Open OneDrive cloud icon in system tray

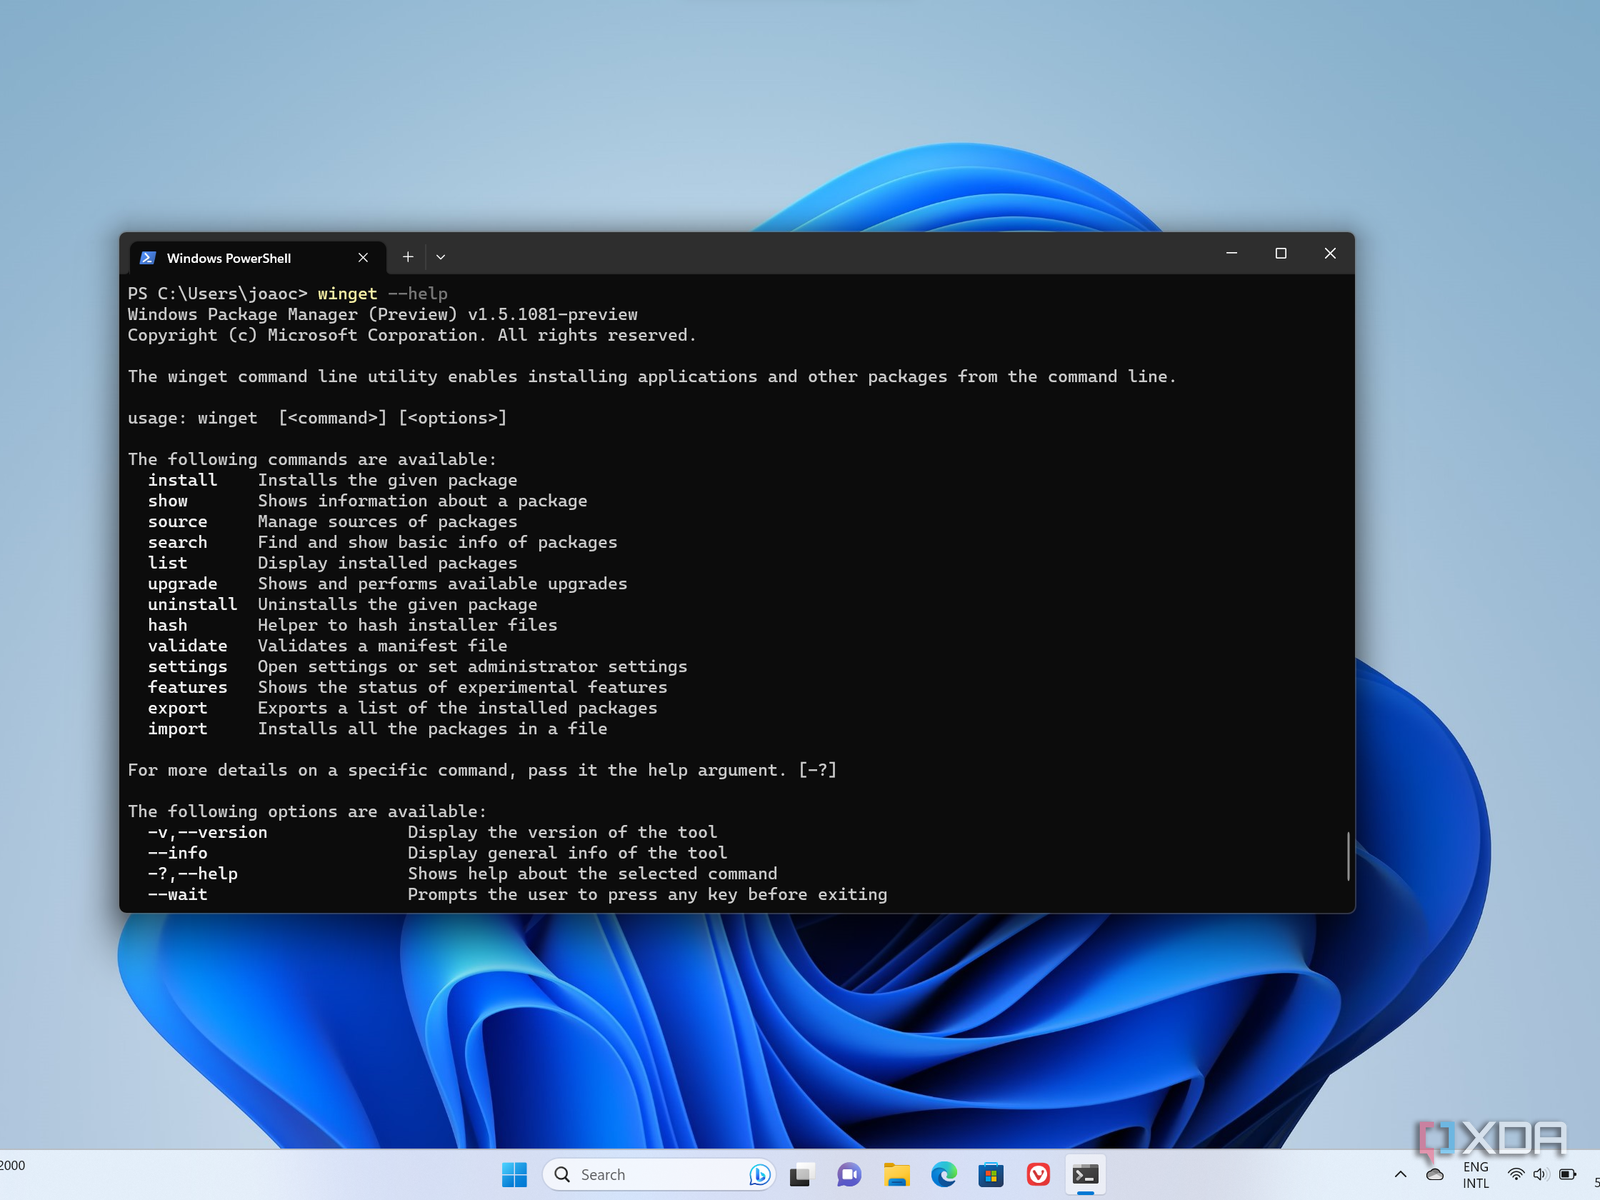tap(1435, 1175)
